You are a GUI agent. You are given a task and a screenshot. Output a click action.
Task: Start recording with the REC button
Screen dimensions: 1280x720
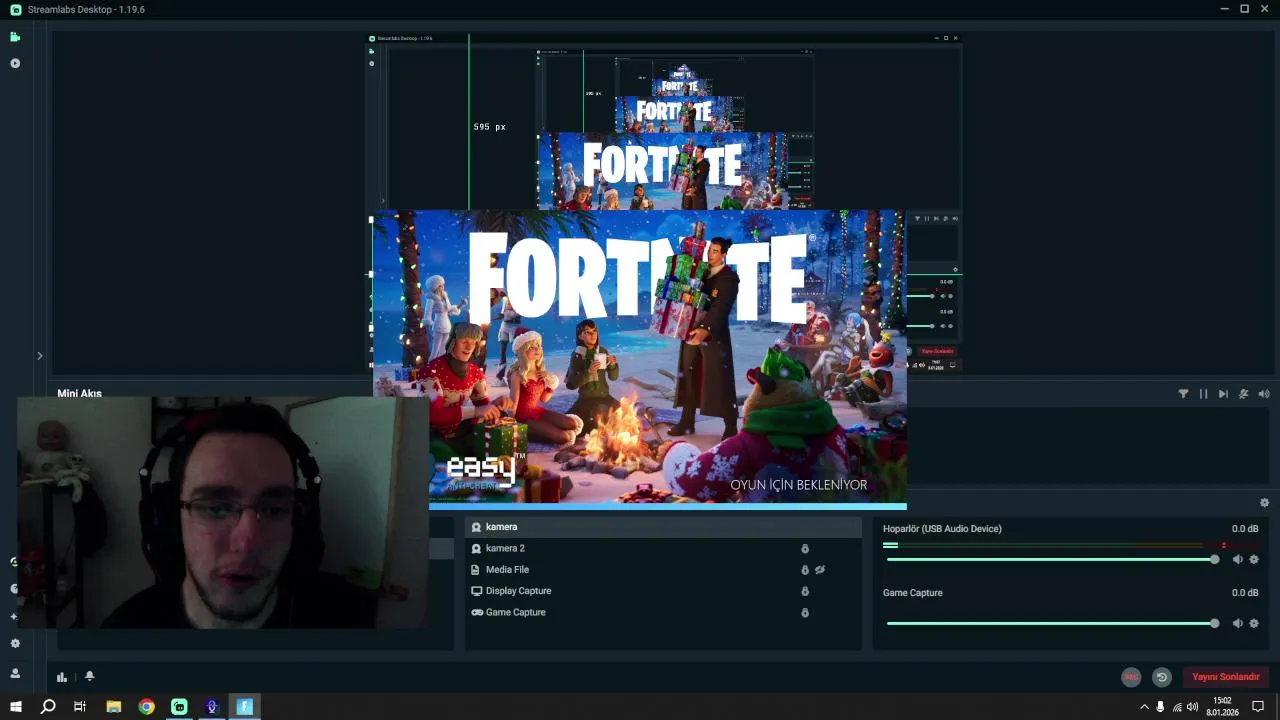pyautogui.click(x=1131, y=677)
